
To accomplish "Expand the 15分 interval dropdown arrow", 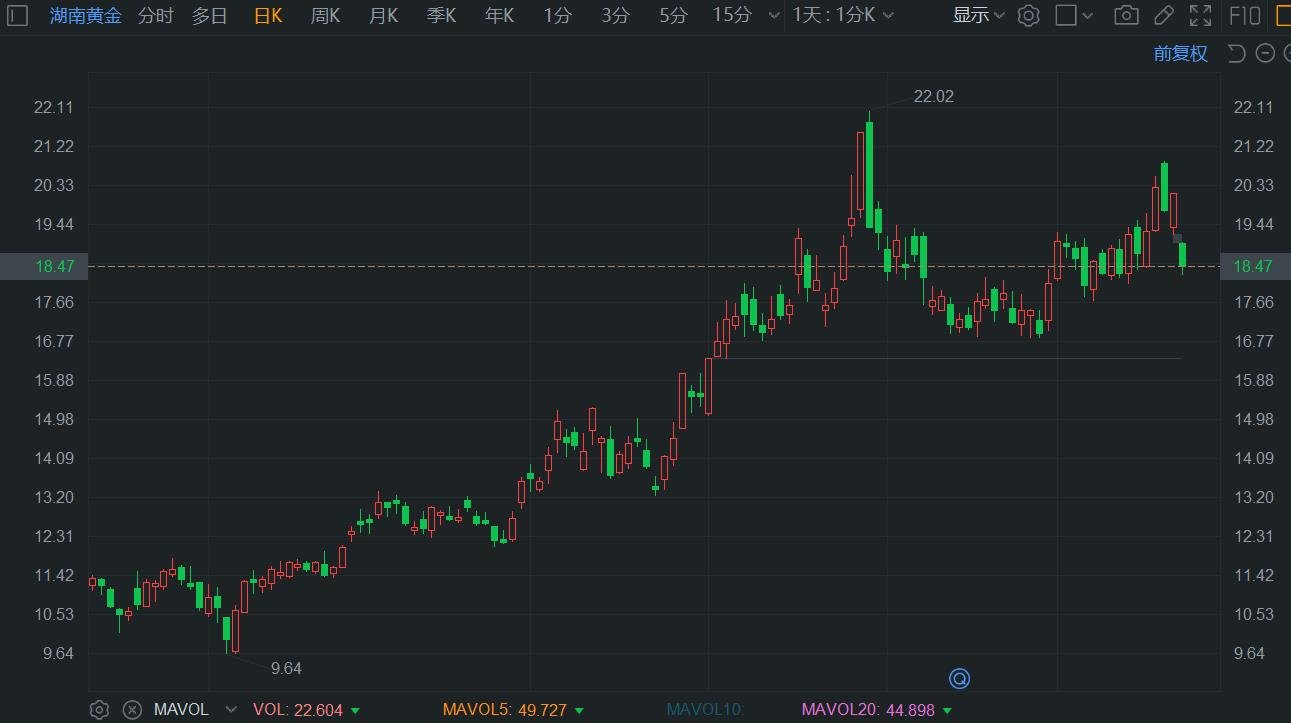I will pos(772,16).
